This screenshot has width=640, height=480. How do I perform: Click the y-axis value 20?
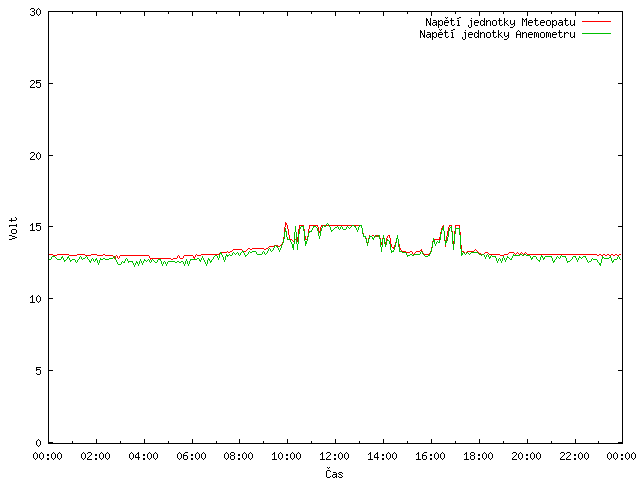[x=36, y=156]
